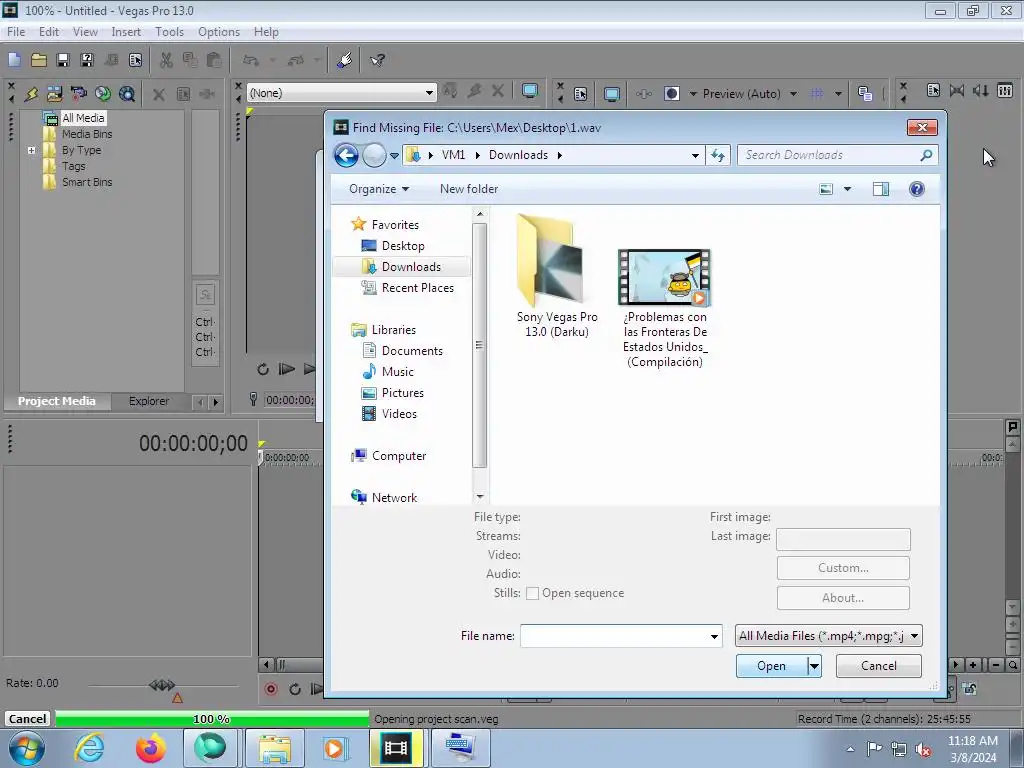Click Firefox icon on the taskbar
Image resolution: width=1024 pixels, height=768 pixels.
point(151,748)
